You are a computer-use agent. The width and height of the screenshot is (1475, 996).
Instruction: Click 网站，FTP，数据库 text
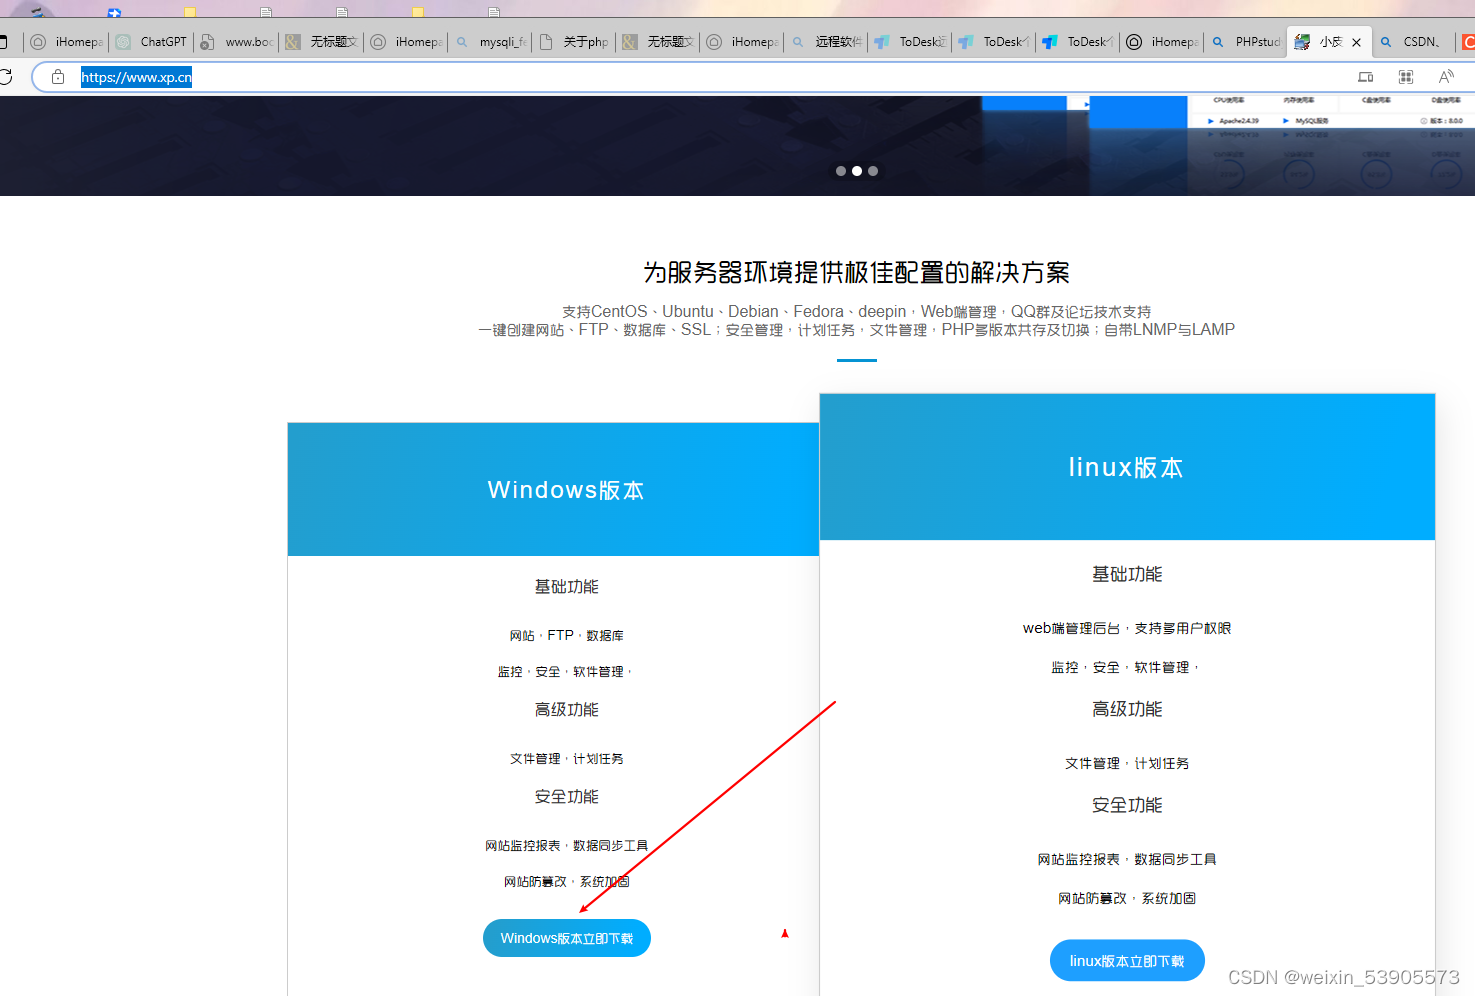click(x=567, y=636)
